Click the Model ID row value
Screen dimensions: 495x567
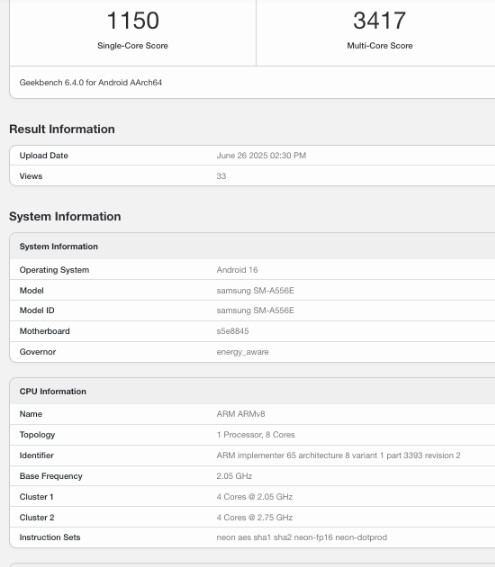point(255,310)
